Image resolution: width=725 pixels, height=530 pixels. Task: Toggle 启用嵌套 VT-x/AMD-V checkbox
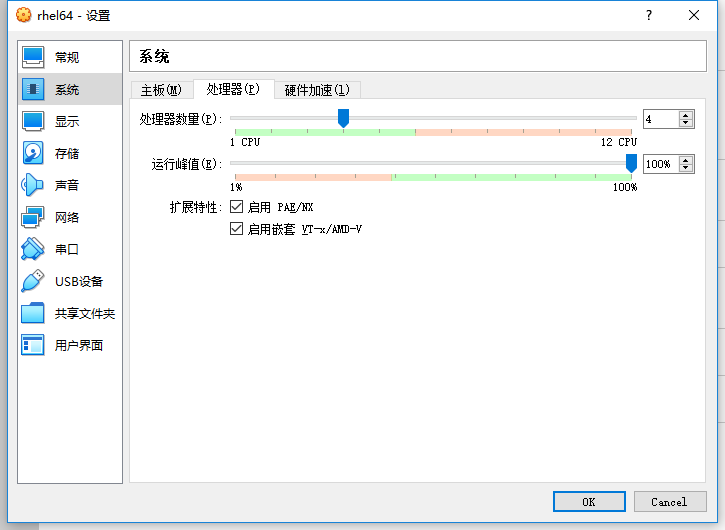coord(237,229)
